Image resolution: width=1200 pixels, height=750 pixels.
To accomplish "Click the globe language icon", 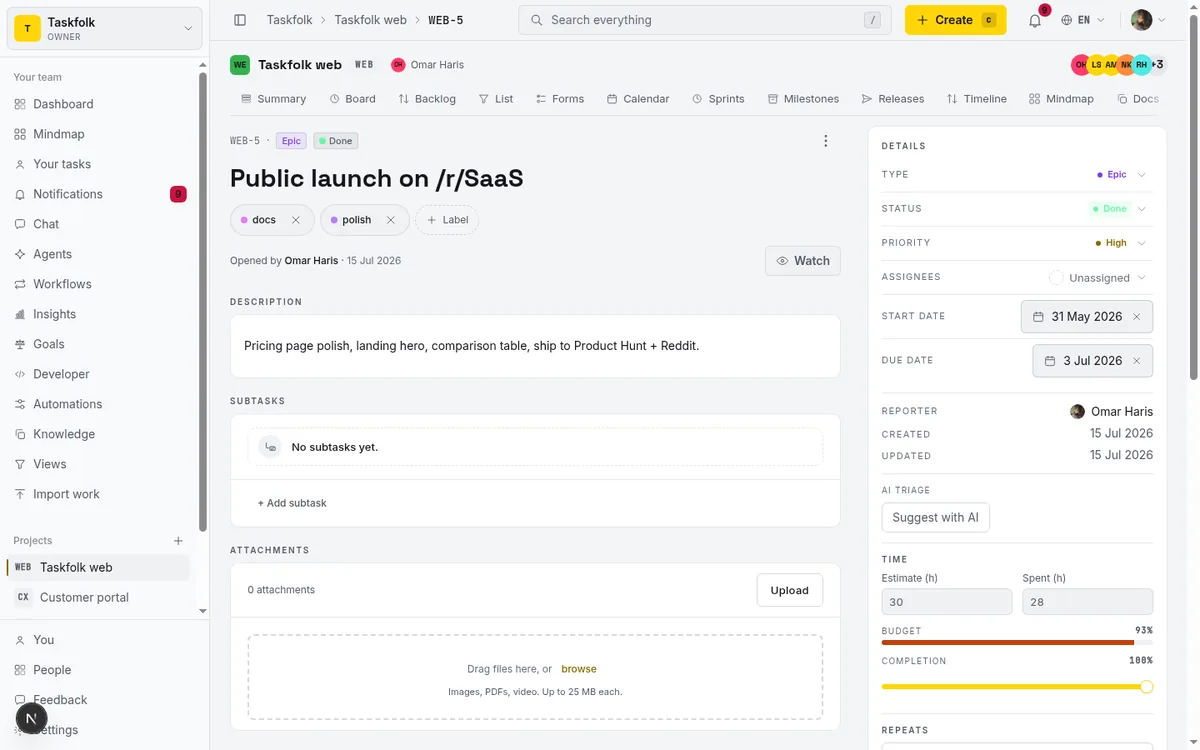I will point(1067,20).
